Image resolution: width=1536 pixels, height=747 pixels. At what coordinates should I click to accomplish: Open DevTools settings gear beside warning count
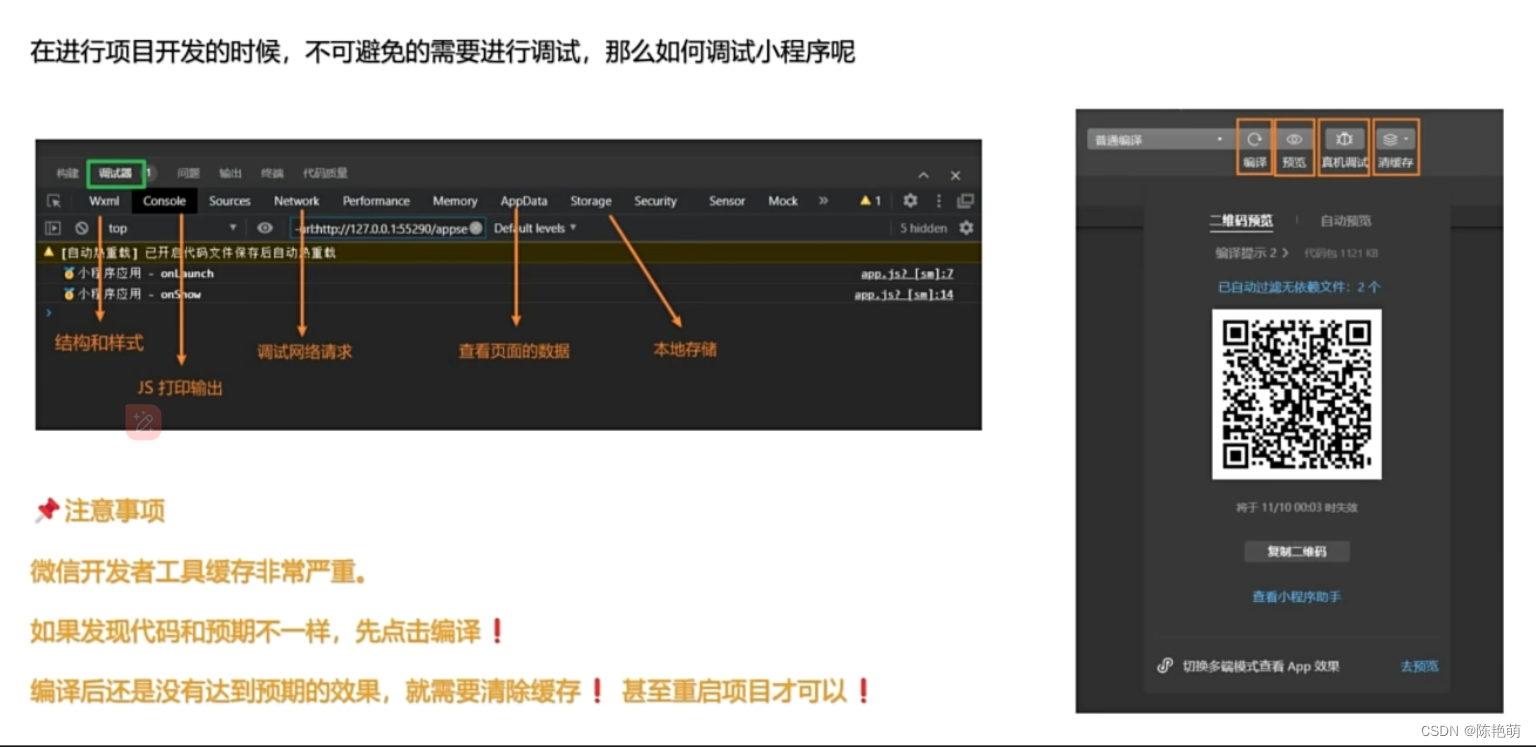910,201
